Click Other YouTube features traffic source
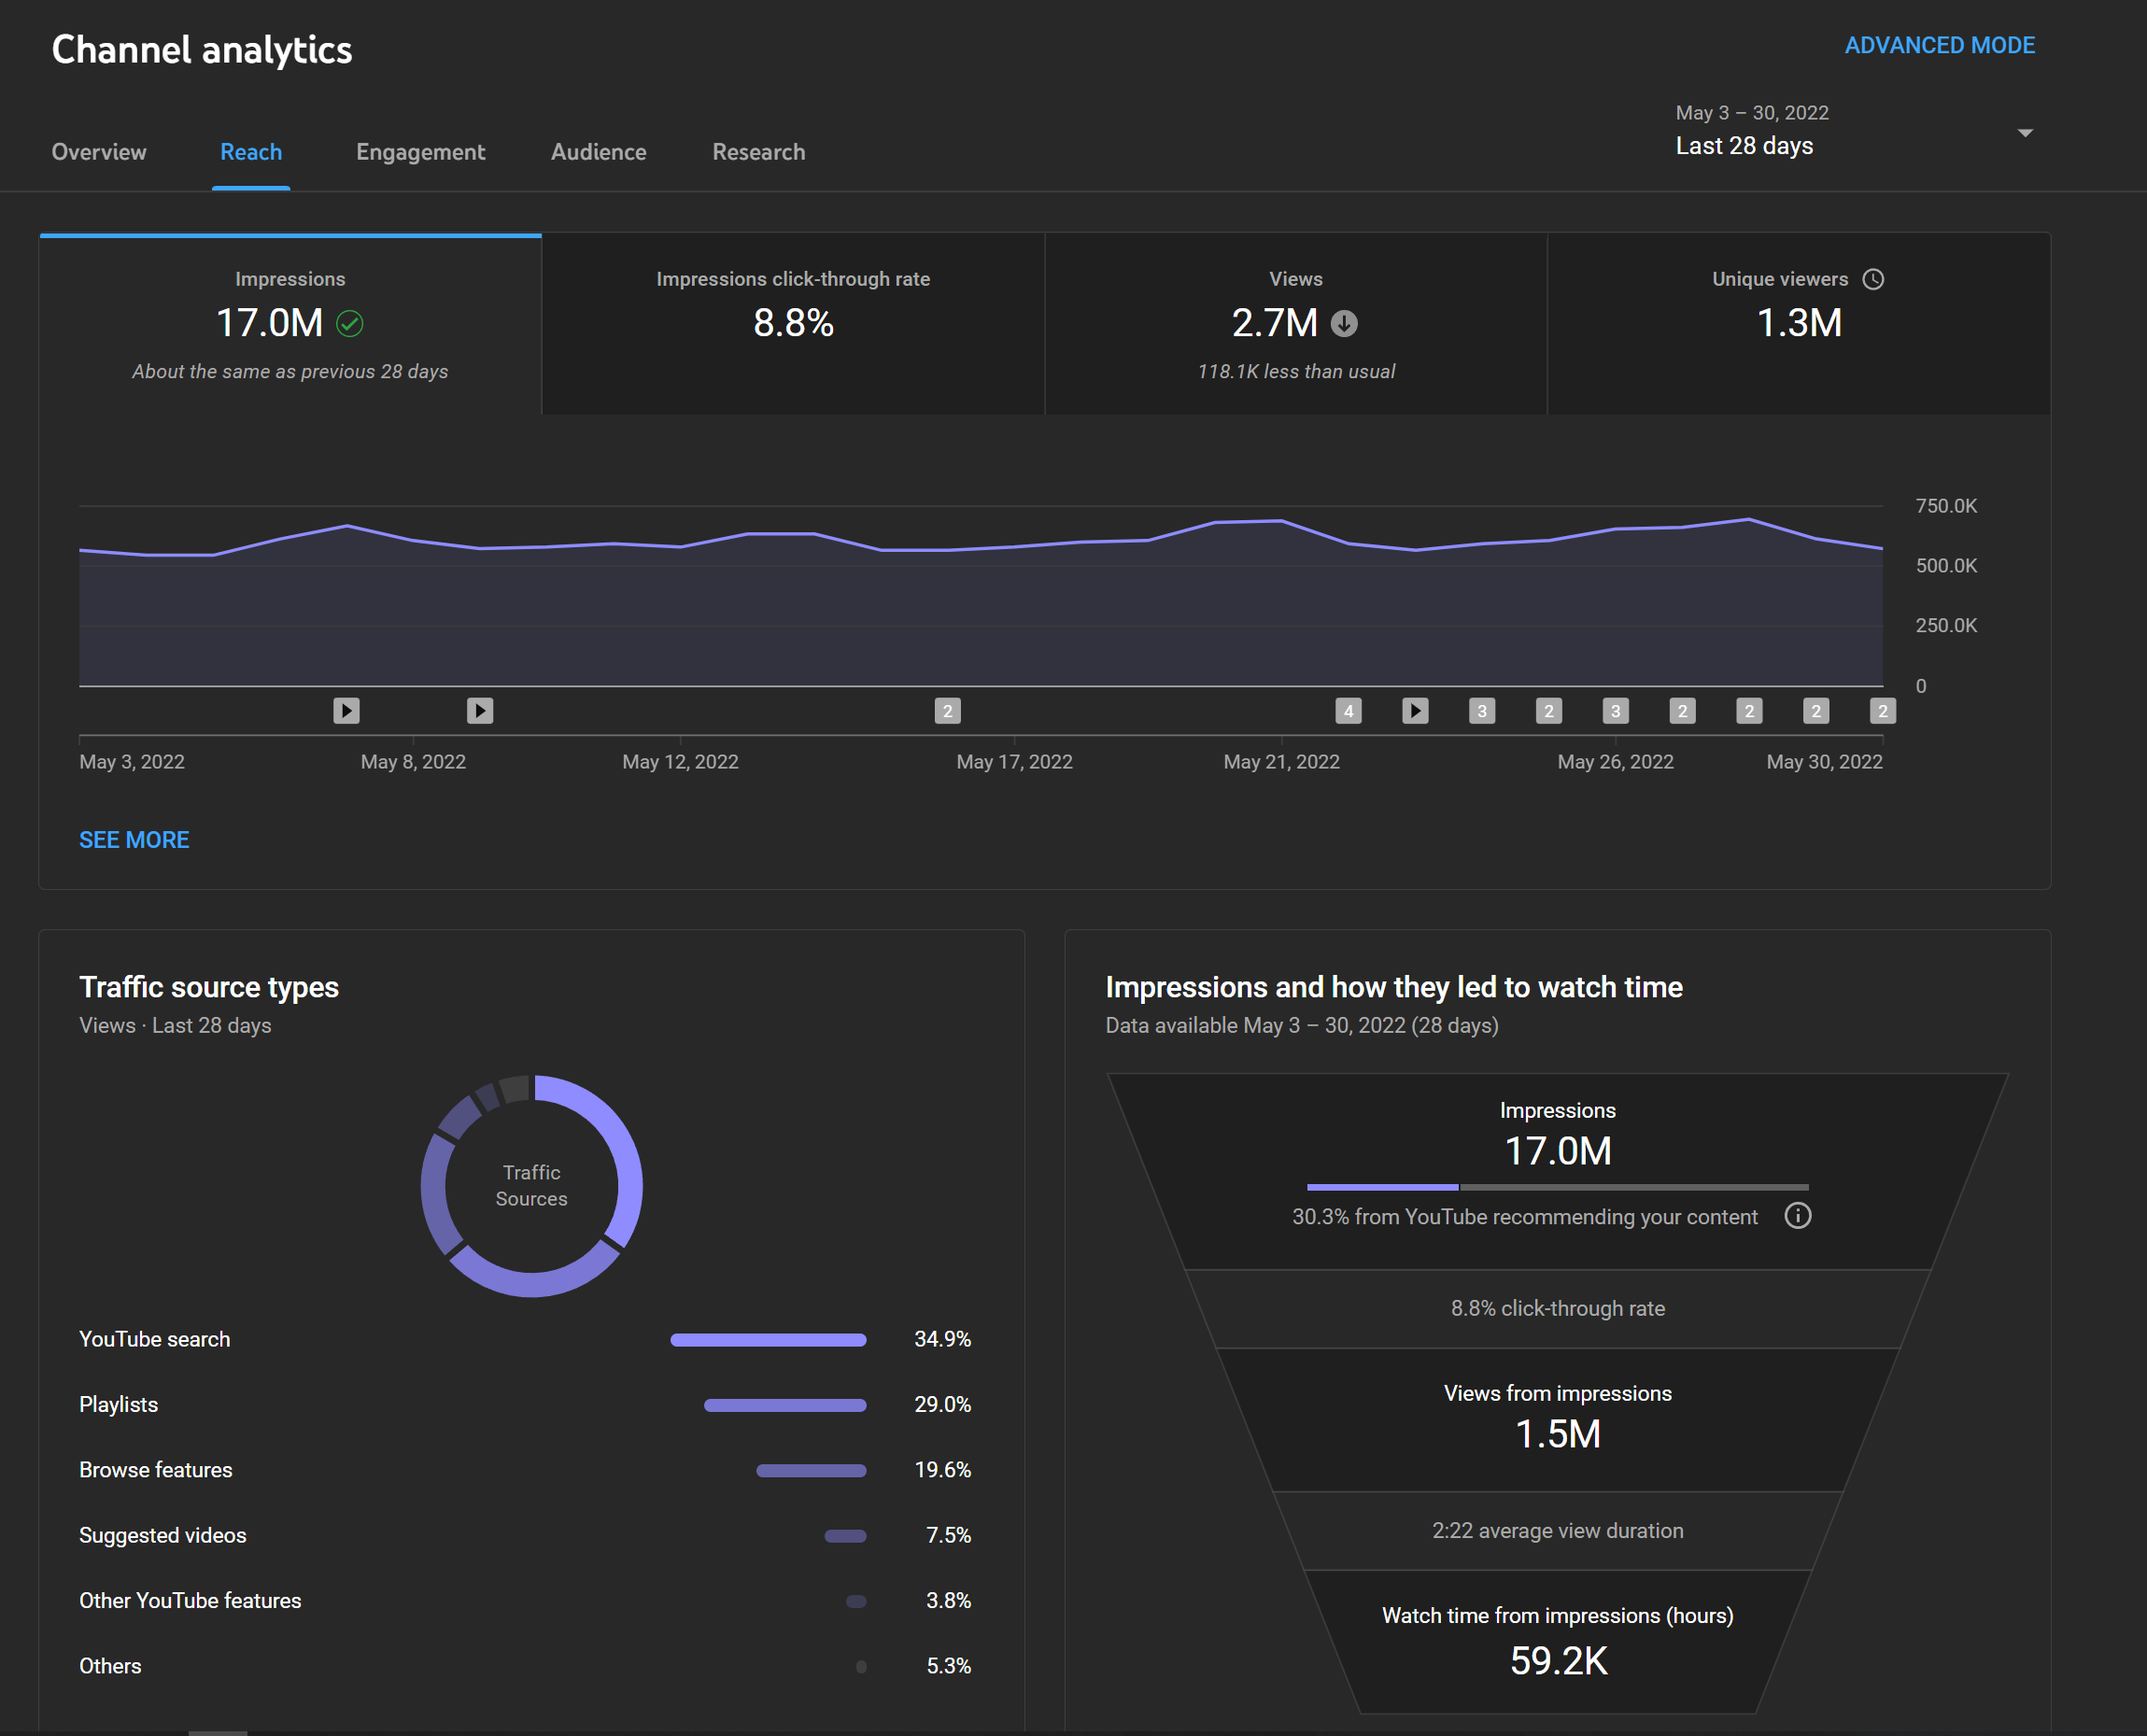The image size is (2147, 1736). 525,1601
